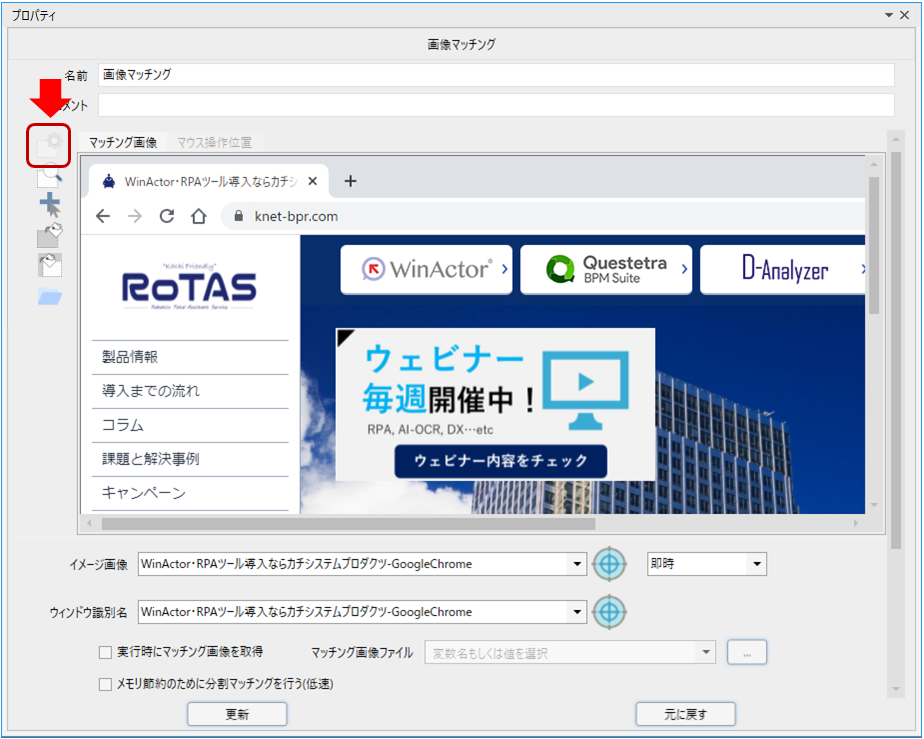Click the knet-bpr.com address text
Viewport: 924px width, 739px height.
tap(296, 216)
